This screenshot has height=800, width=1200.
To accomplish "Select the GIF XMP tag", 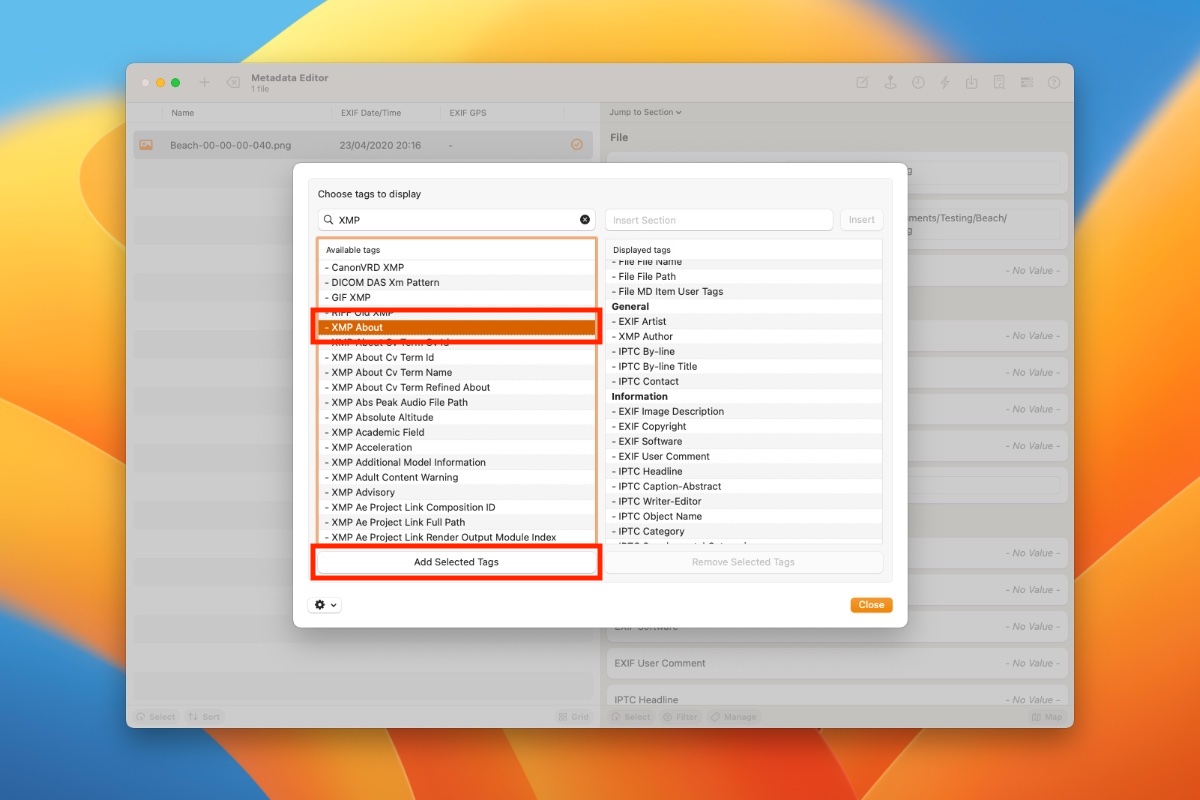I will pos(457,297).
